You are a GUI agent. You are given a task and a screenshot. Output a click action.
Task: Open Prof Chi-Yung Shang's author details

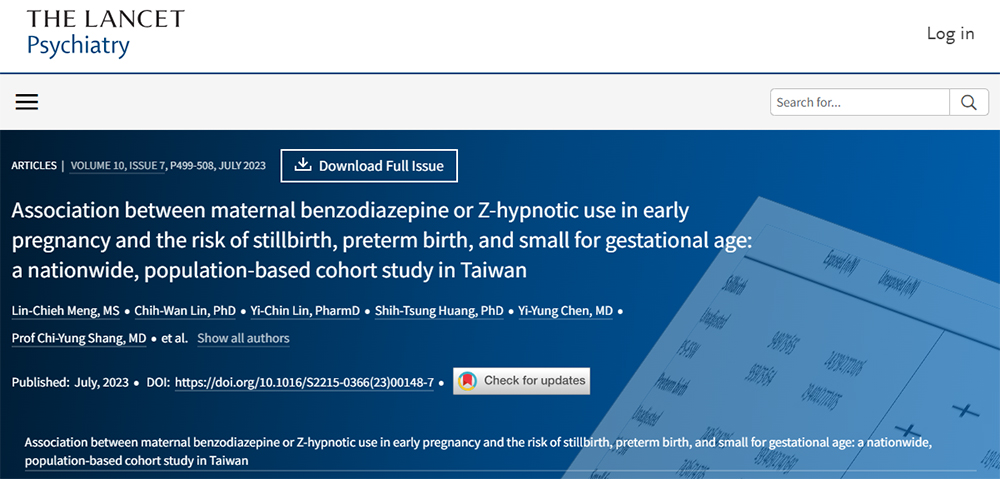point(78,338)
